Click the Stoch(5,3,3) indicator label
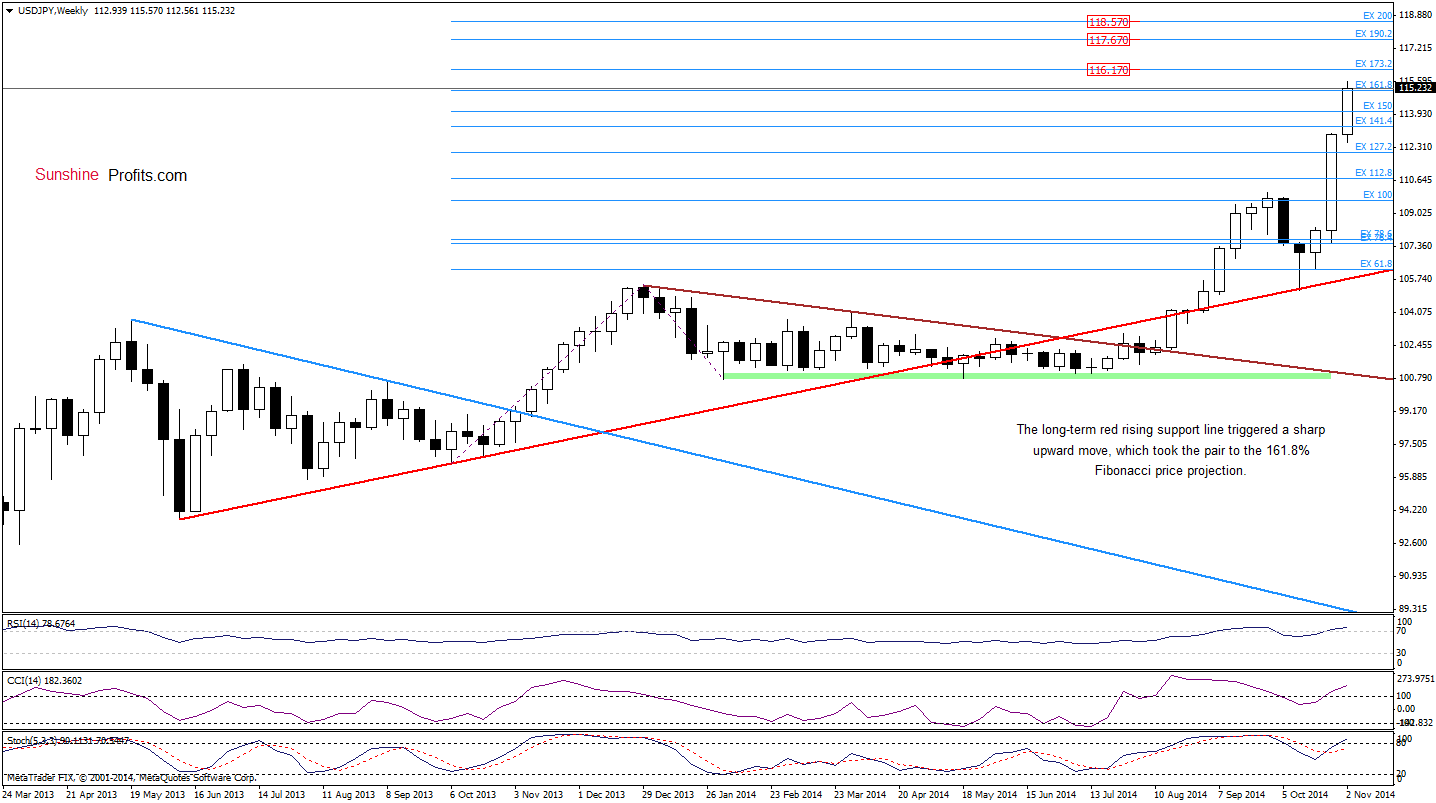The height and width of the screenshot is (803, 1436). point(69,741)
